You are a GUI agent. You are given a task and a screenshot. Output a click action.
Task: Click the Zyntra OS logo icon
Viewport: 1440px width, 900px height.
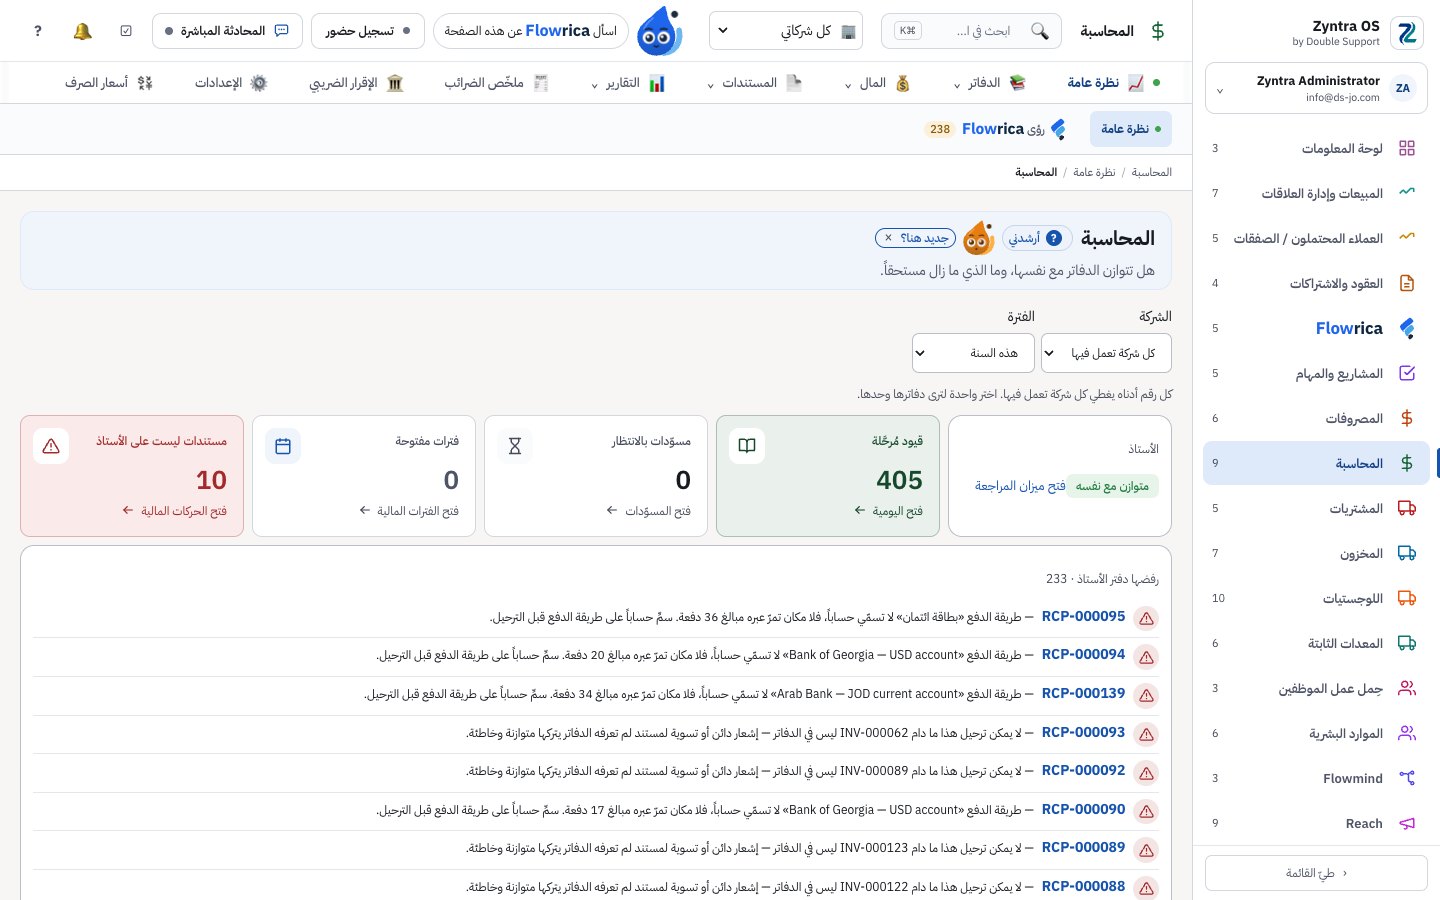[1407, 33]
